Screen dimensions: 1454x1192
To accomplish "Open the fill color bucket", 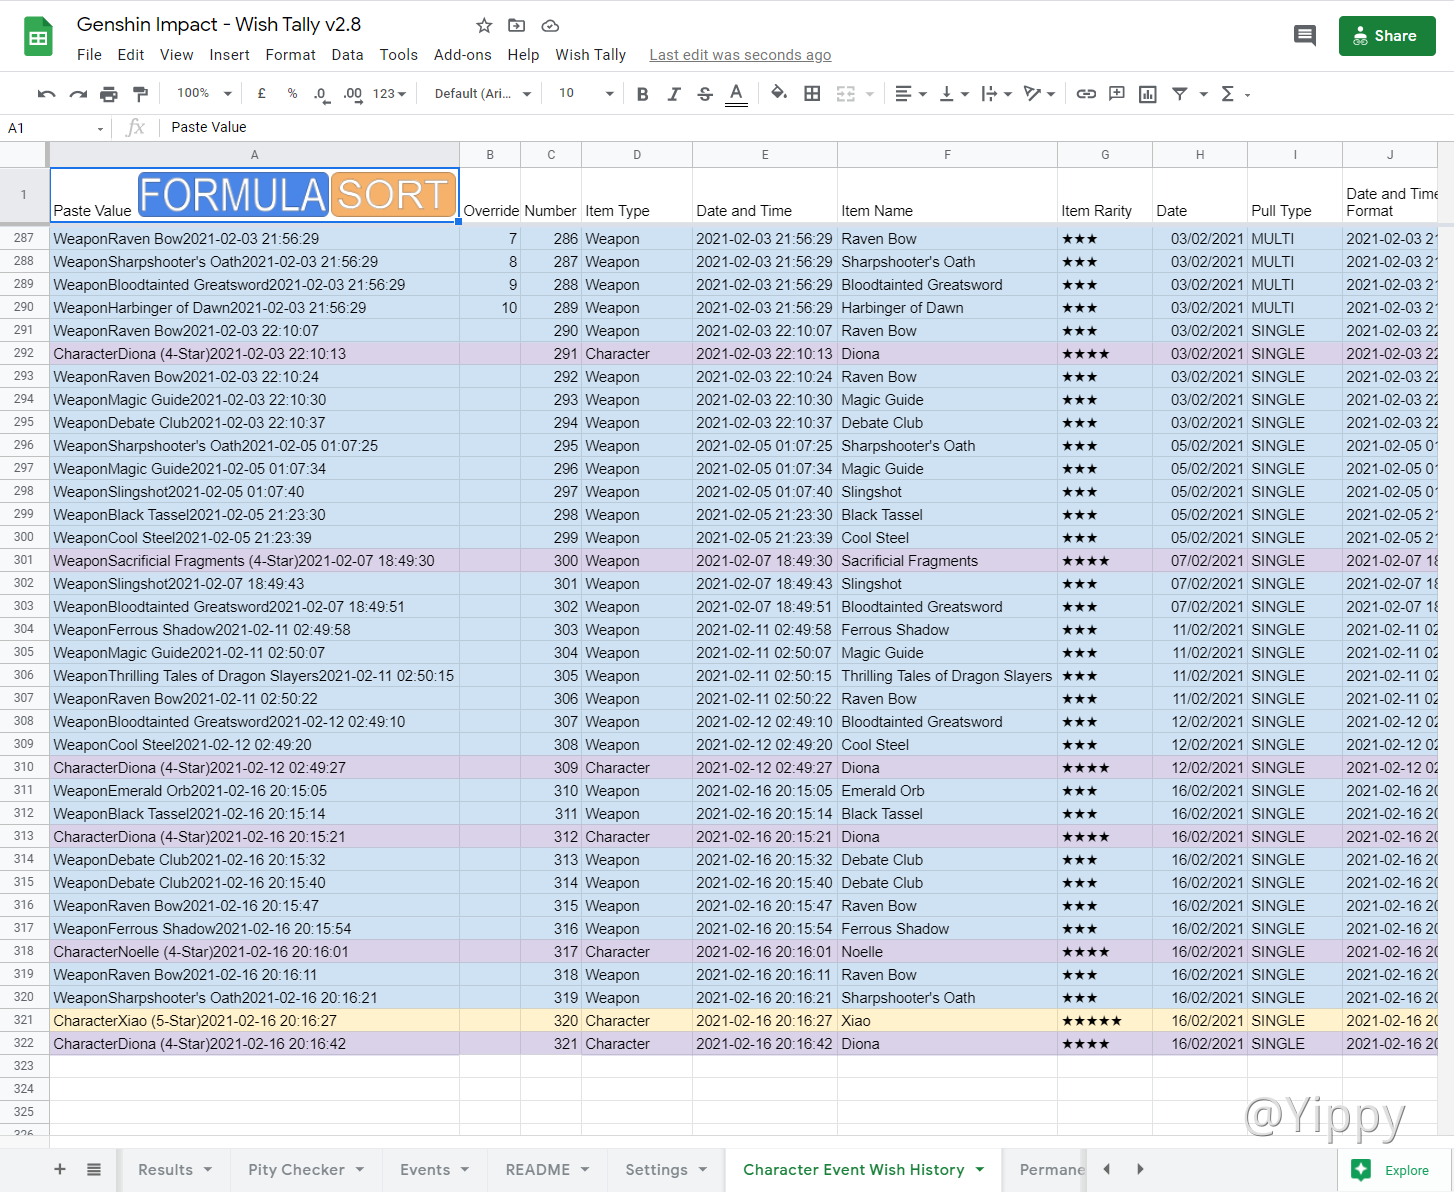I will (779, 94).
